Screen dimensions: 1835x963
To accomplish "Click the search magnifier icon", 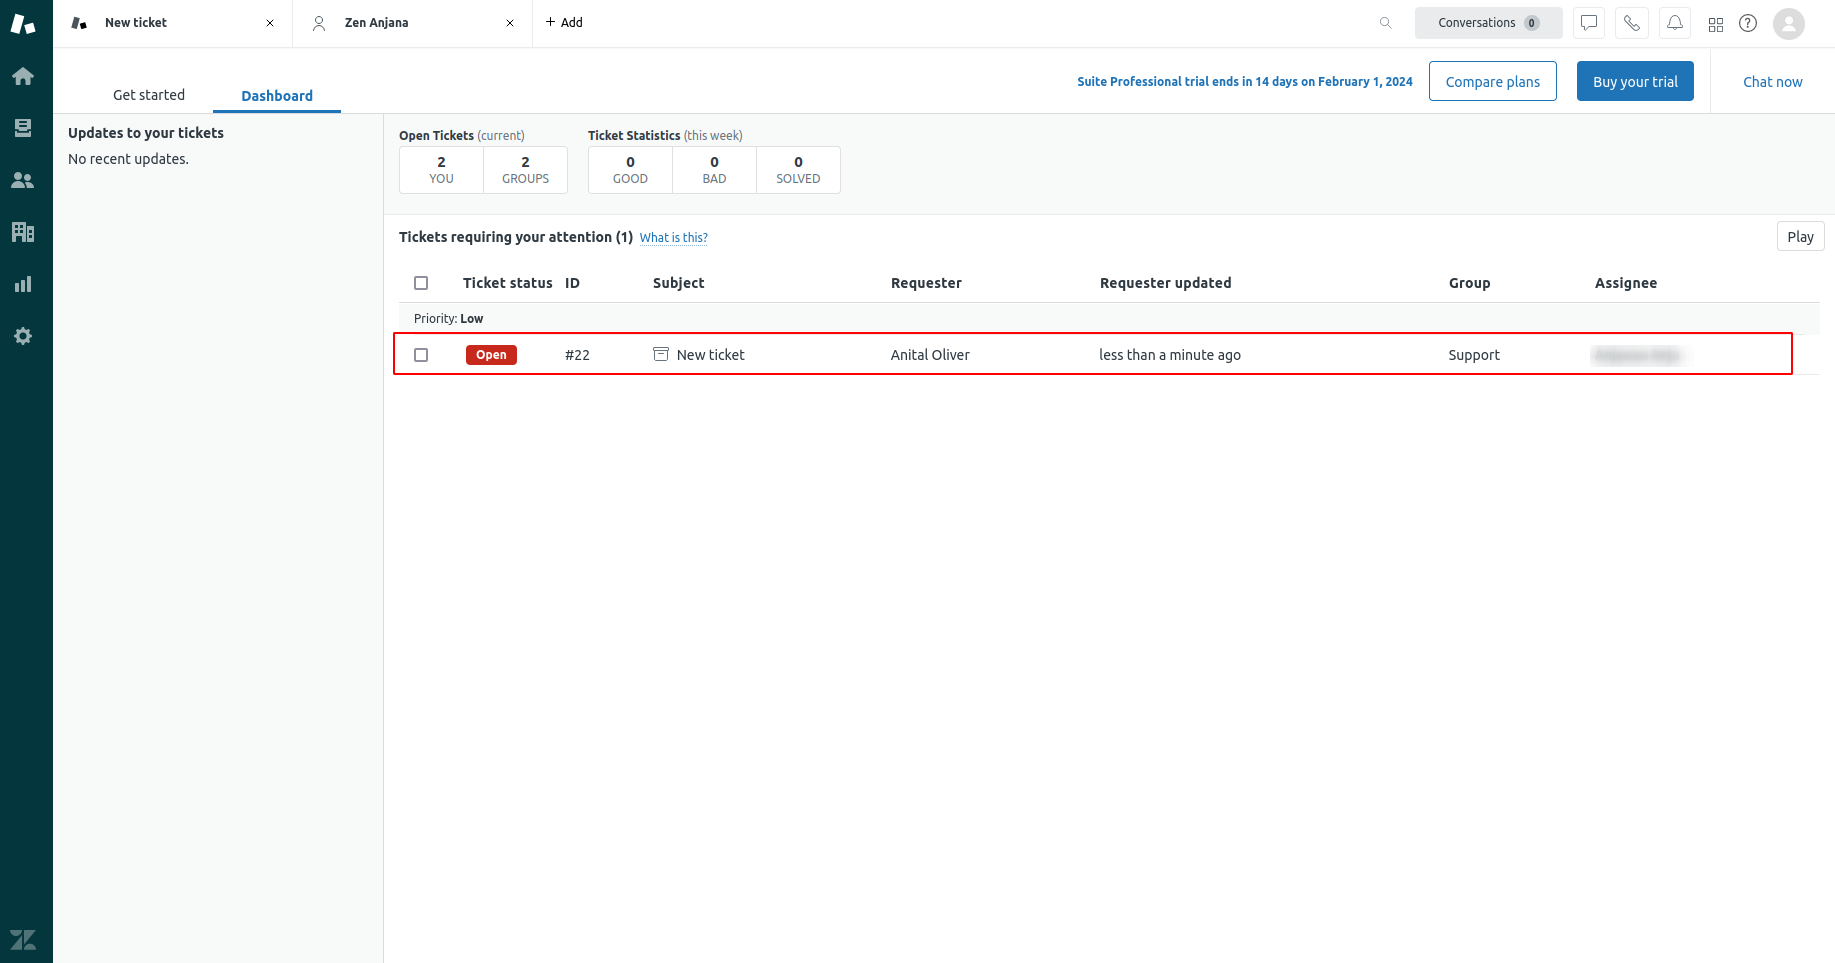I will point(1385,23).
